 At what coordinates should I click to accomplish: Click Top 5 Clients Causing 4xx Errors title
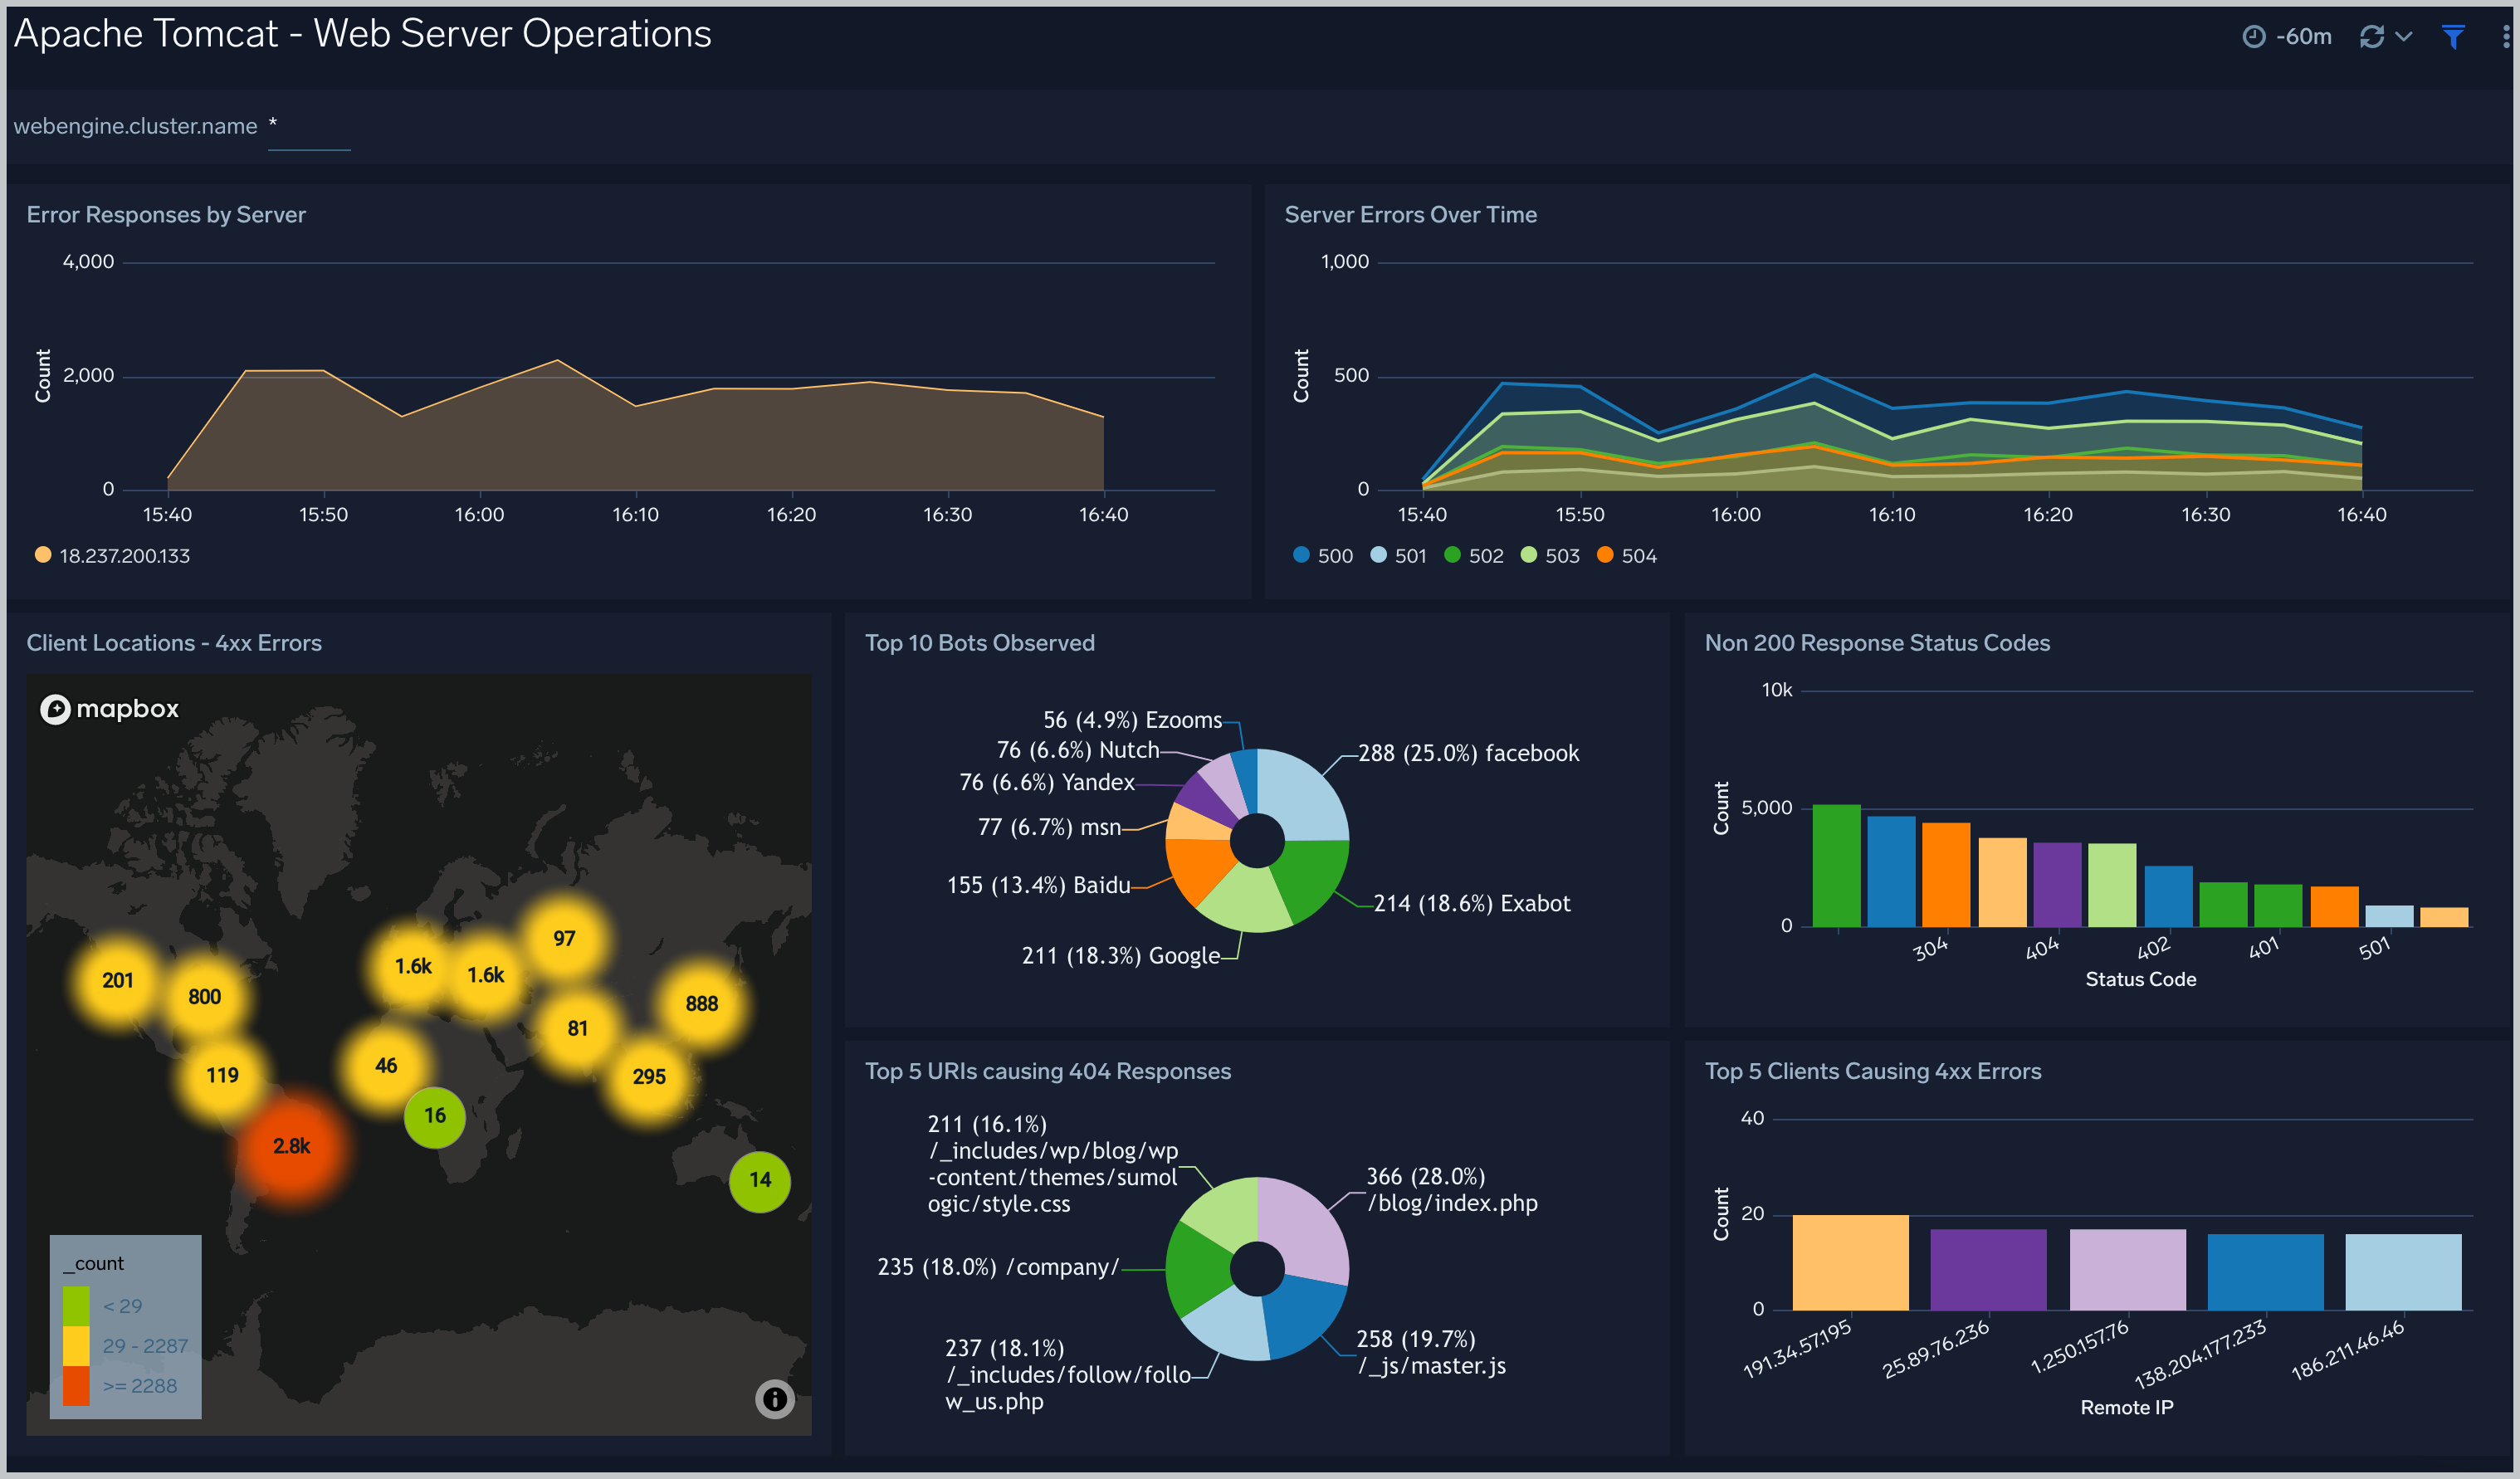[1872, 1071]
